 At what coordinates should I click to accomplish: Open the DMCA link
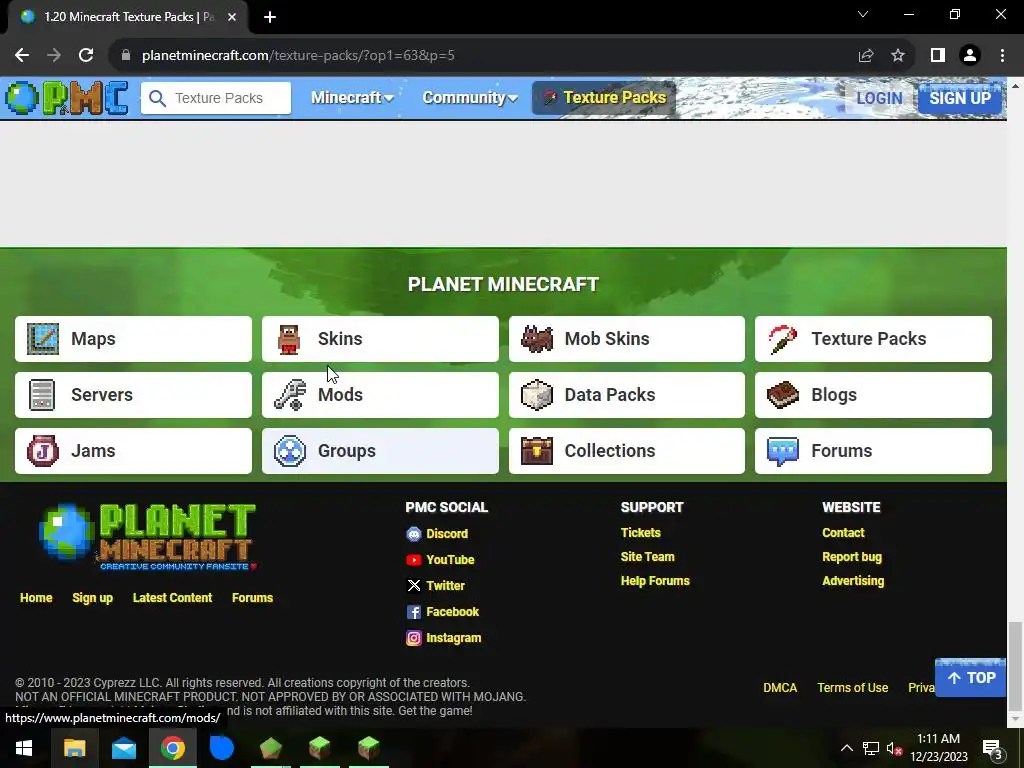[x=780, y=688]
